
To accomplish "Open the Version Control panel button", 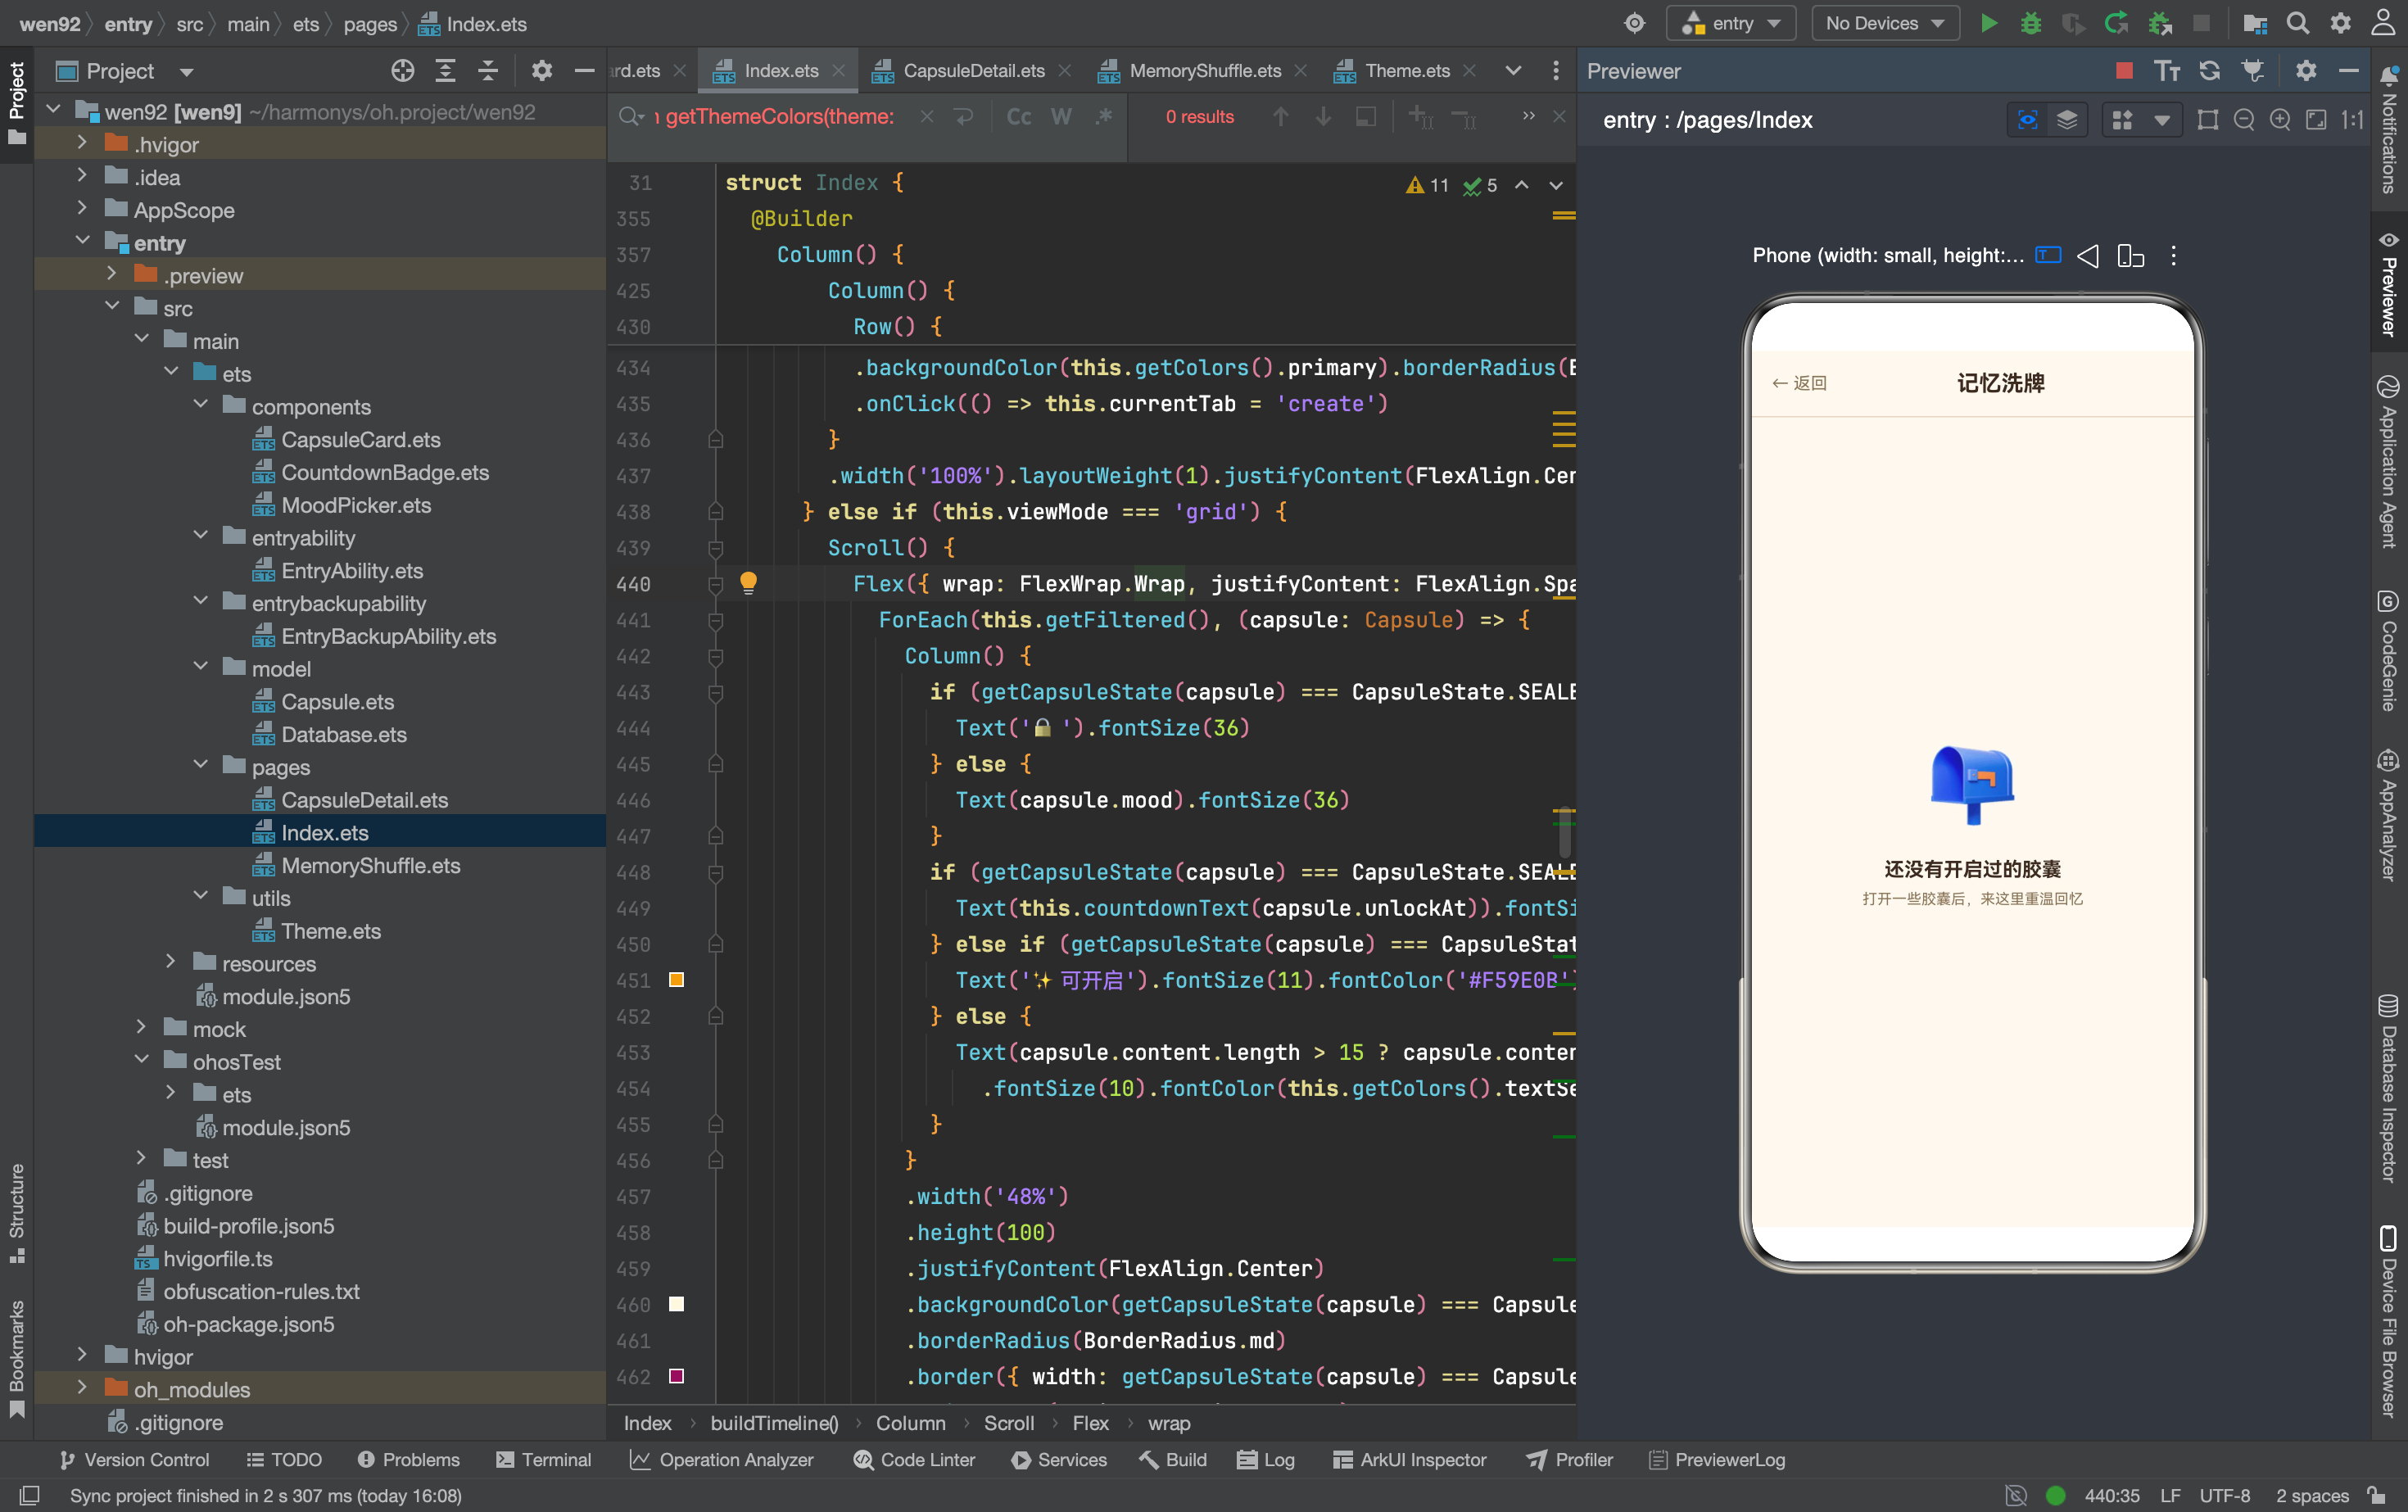I will pos(134,1460).
